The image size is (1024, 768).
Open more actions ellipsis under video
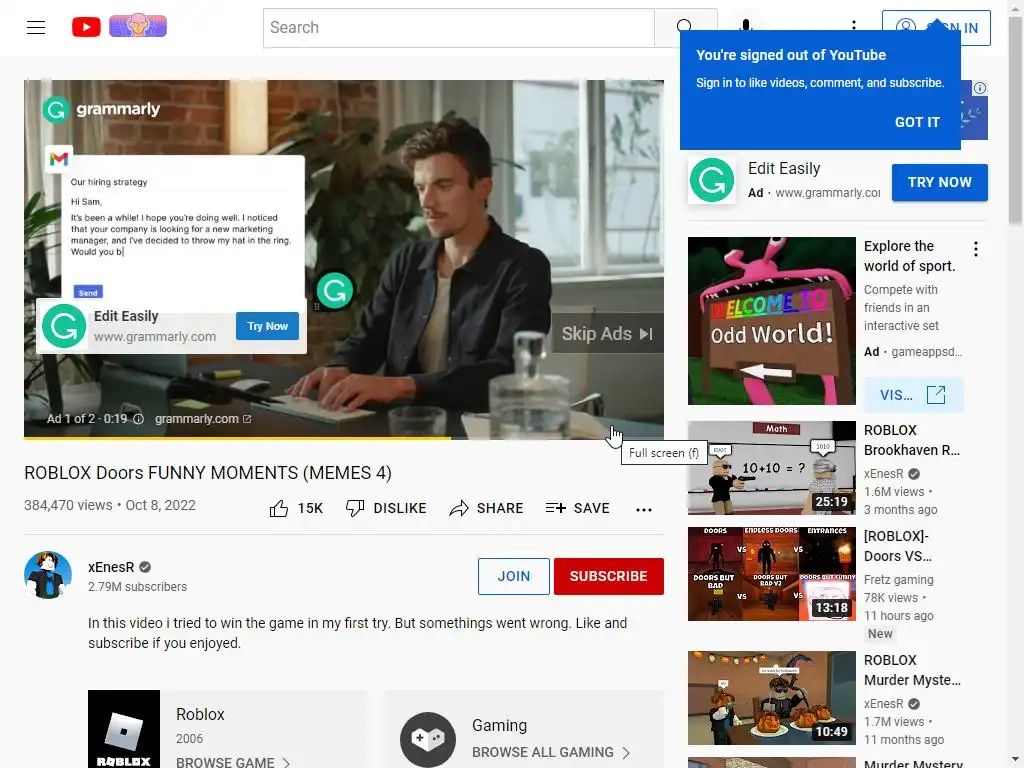[x=644, y=509]
